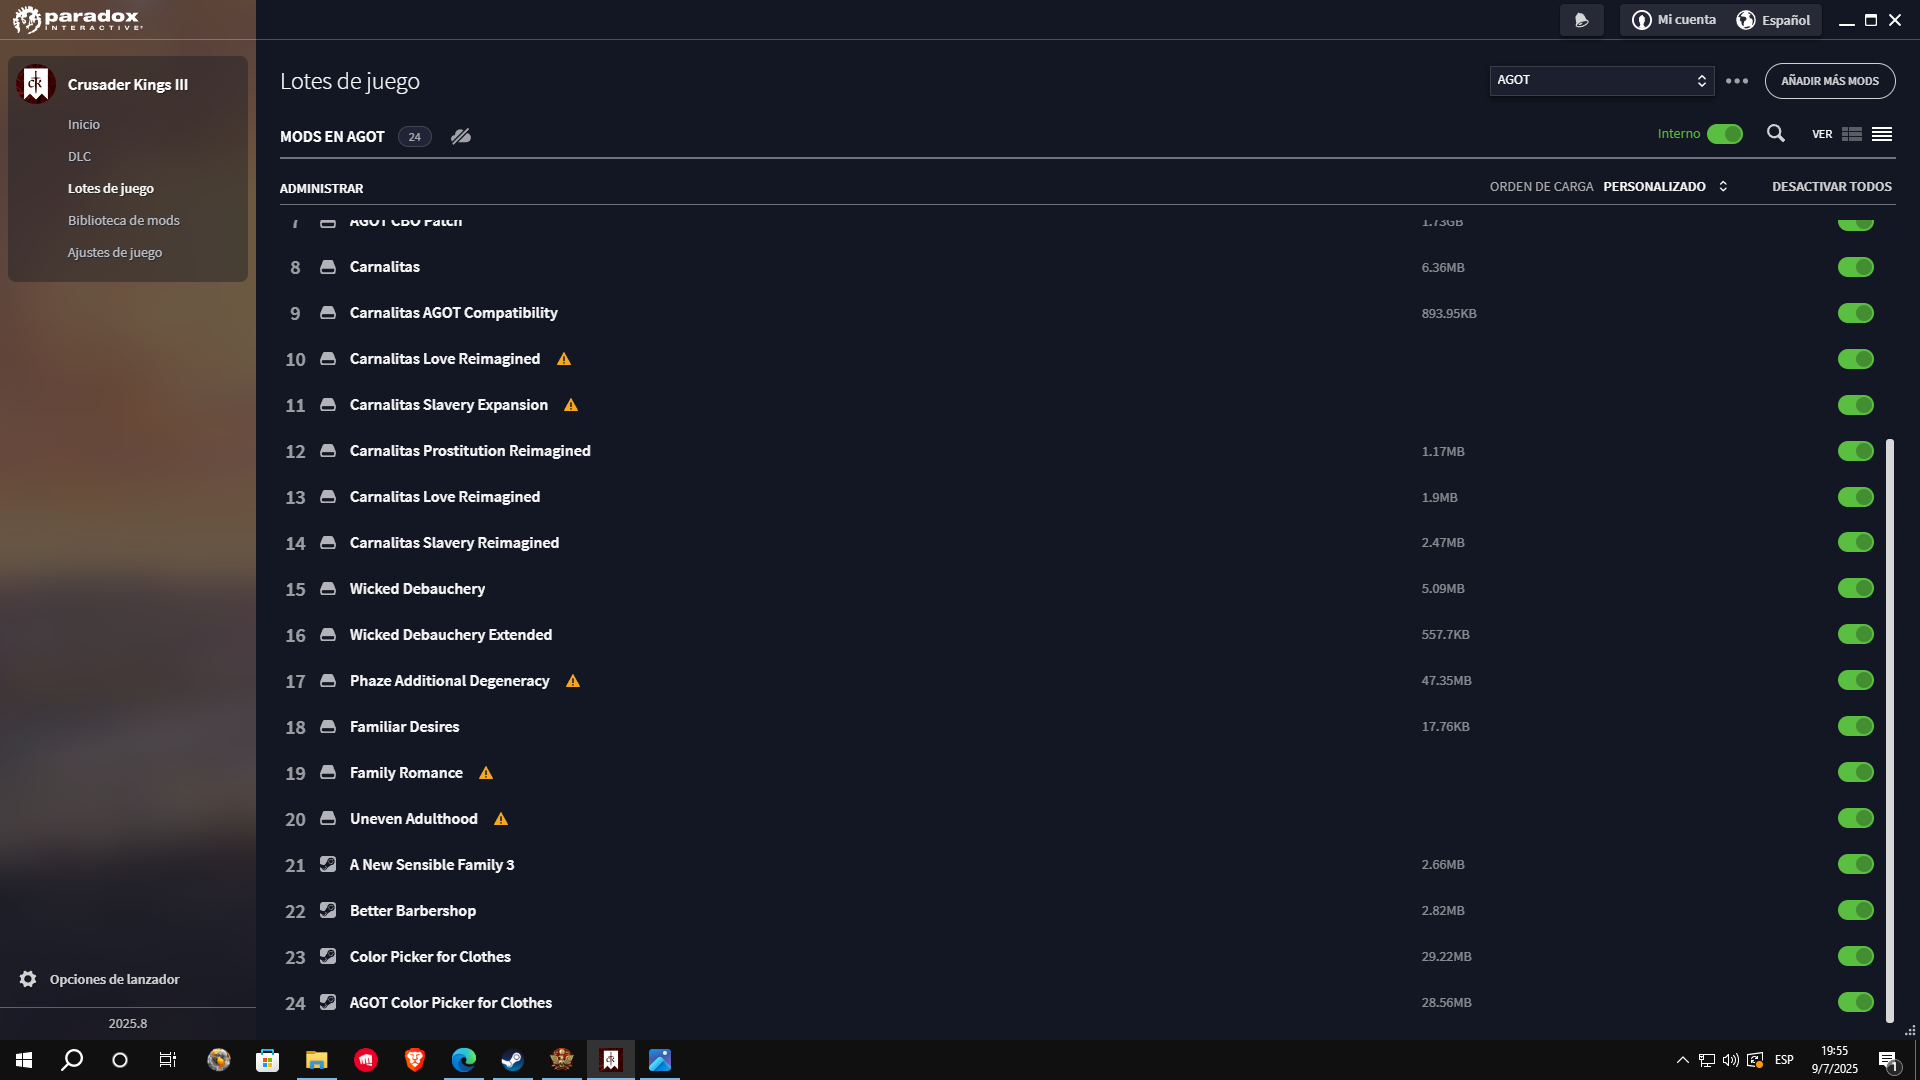Click the search magnifier icon in mods header
This screenshot has width=1920, height=1080.
pyautogui.click(x=1775, y=134)
